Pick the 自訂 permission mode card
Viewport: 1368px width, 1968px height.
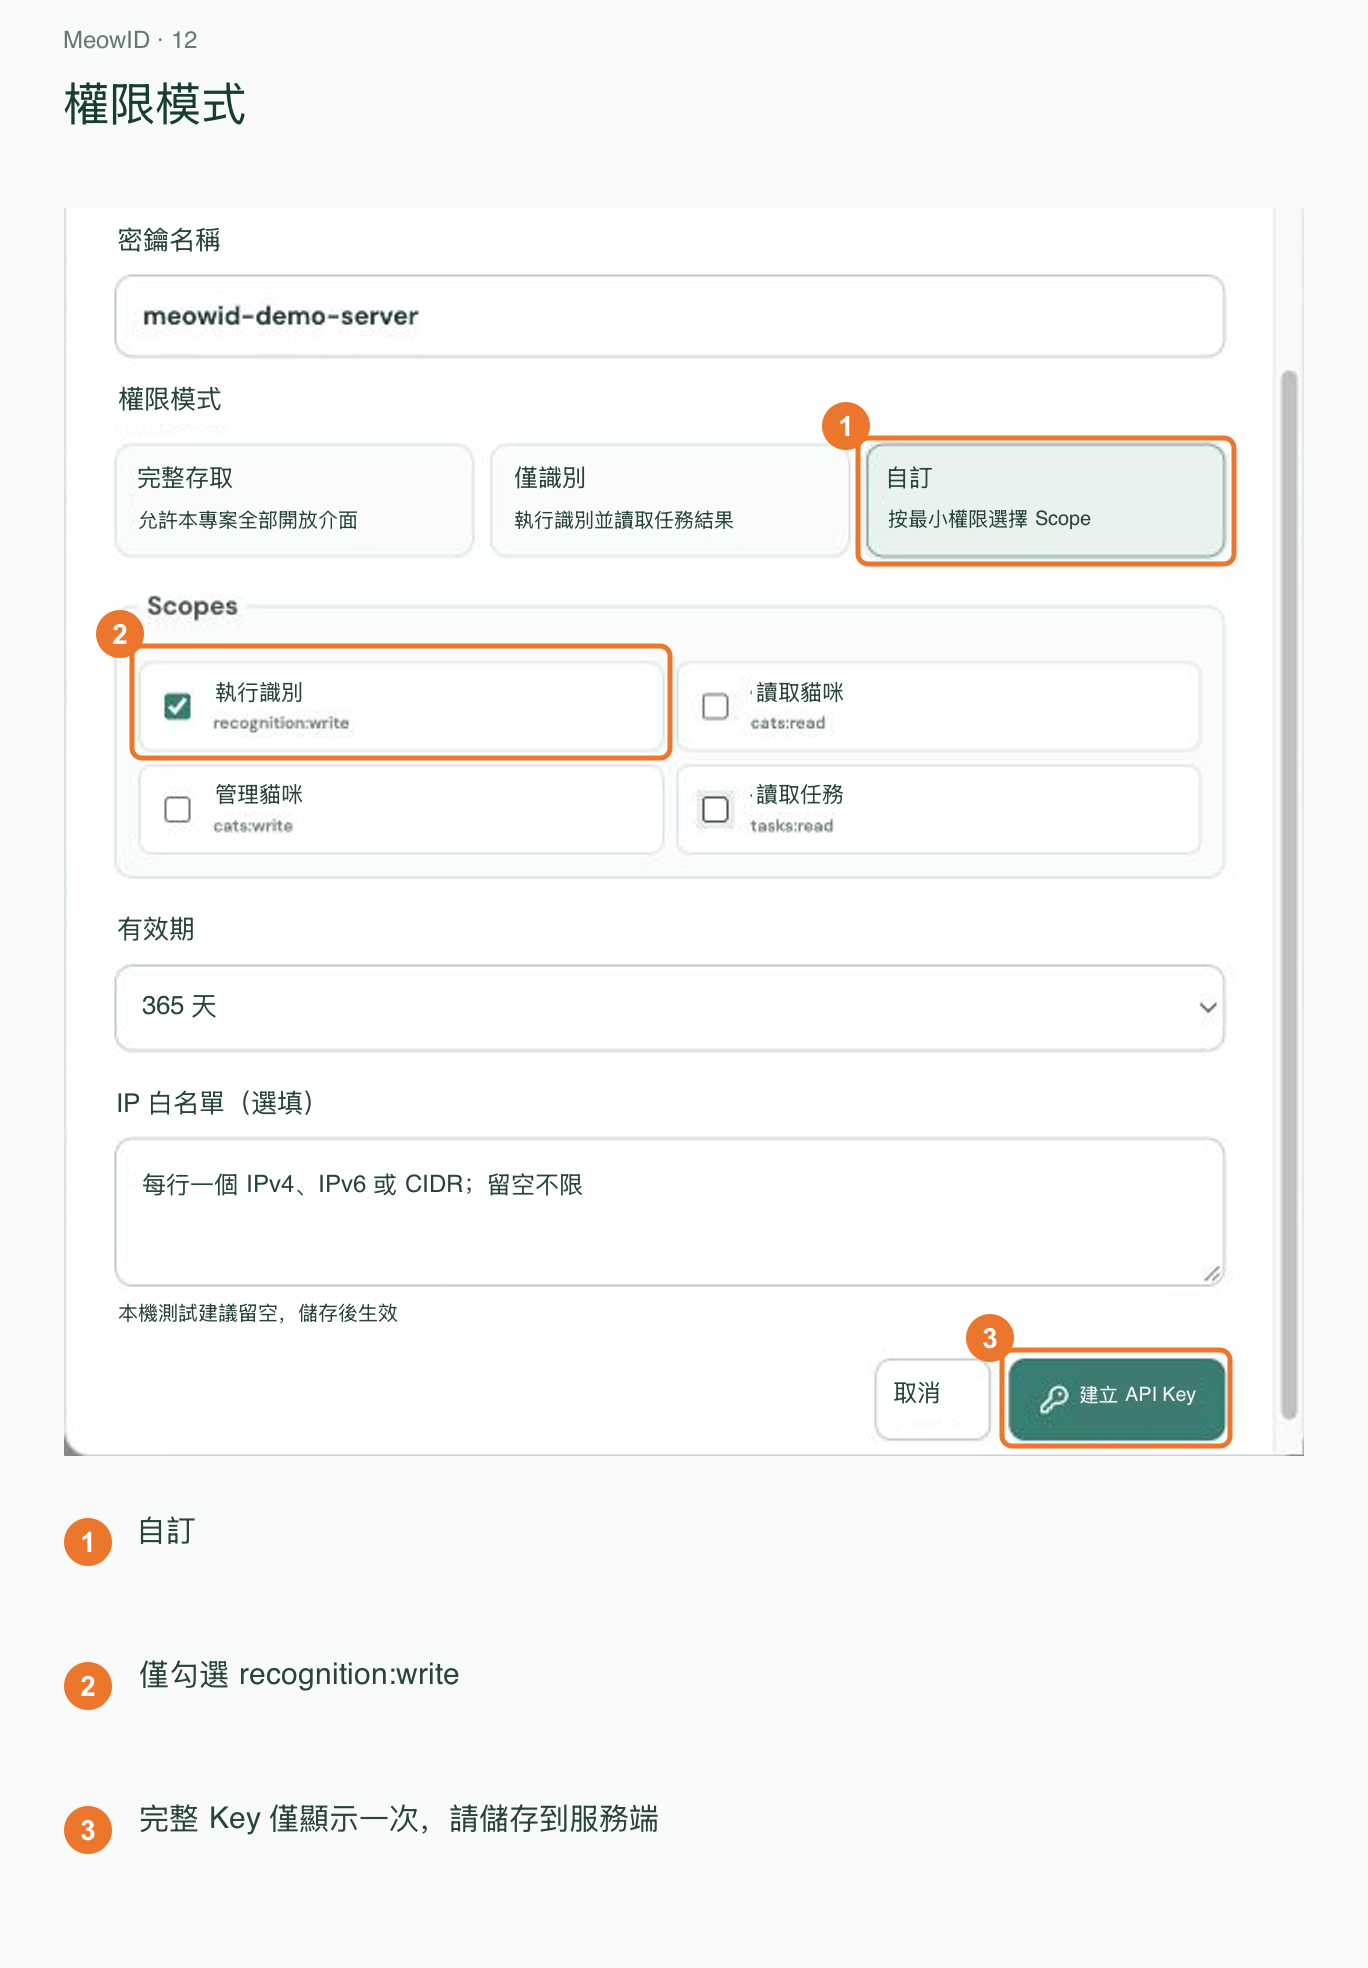point(1045,500)
